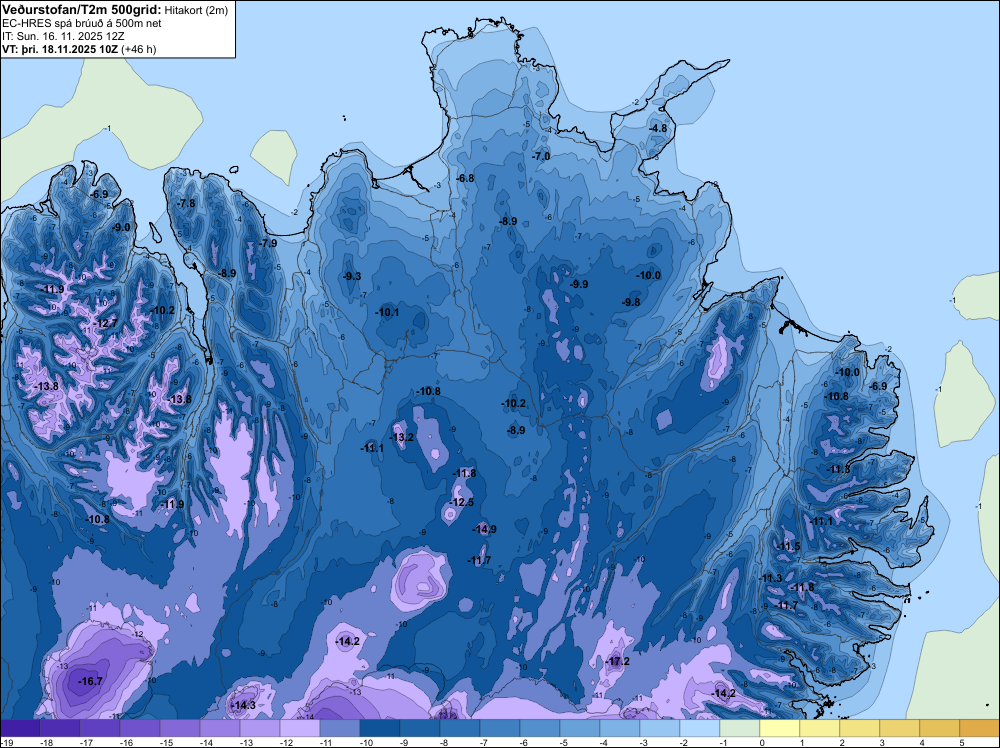Pick the lavender legend swatch labeled -12
This screenshot has height=748, width=1000.
300,728
